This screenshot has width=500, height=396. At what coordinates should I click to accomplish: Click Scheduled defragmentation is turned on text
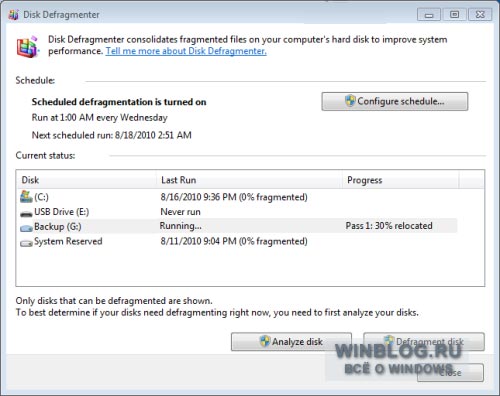coord(119,102)
